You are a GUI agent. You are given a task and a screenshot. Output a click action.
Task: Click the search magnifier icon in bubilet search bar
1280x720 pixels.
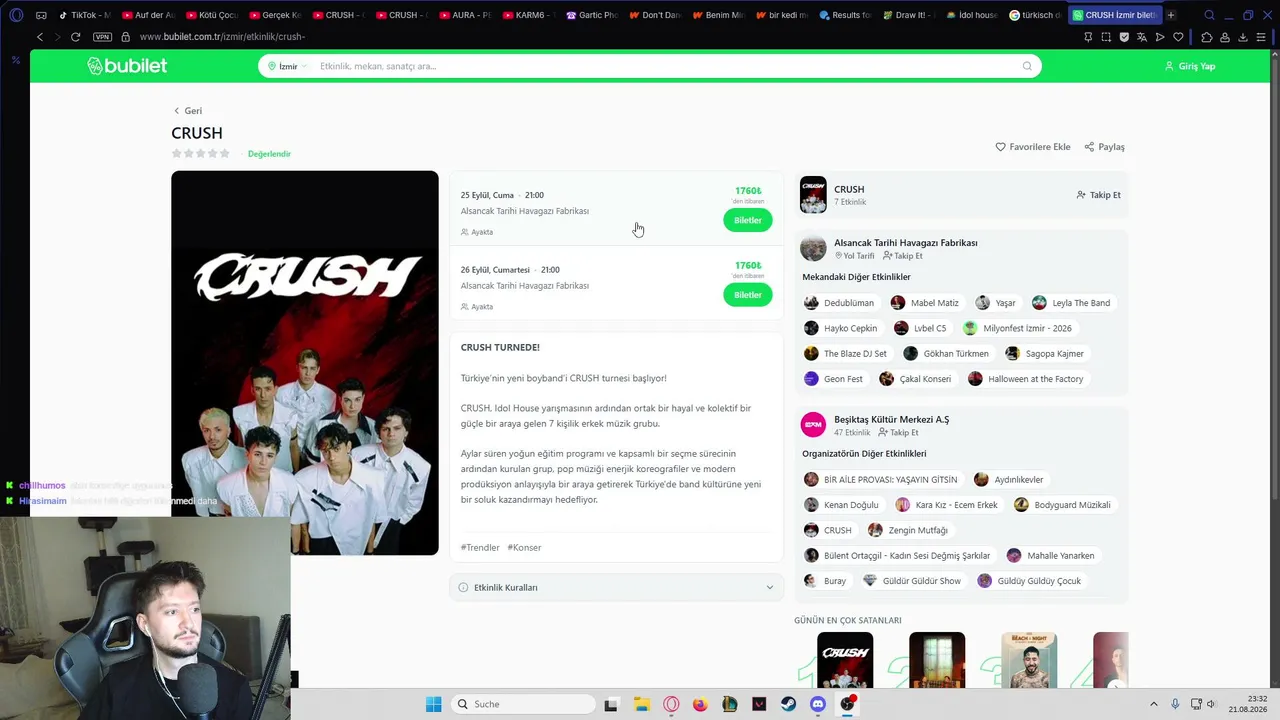[1027, 66]
